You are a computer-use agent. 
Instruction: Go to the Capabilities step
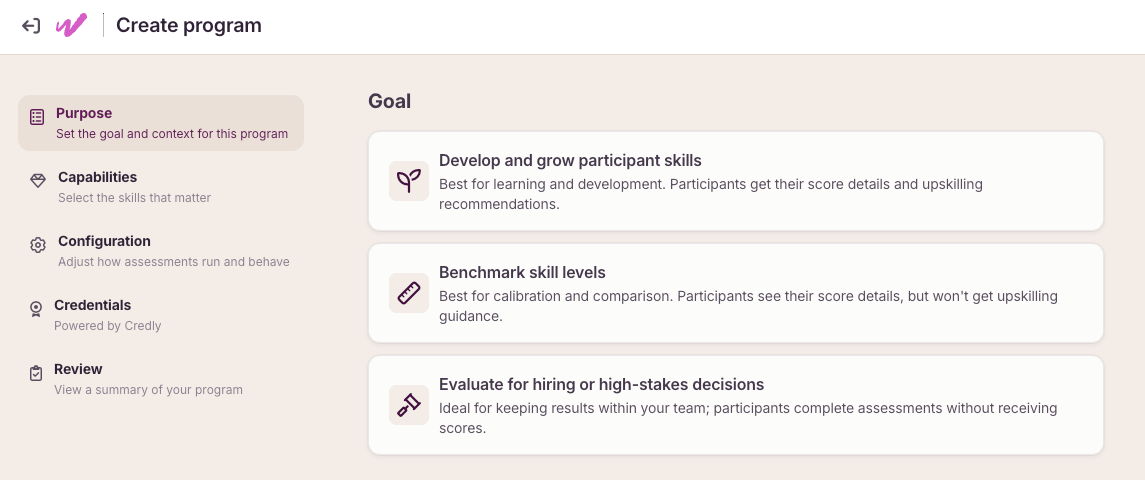pyautogui.click(x=161, y=187)
